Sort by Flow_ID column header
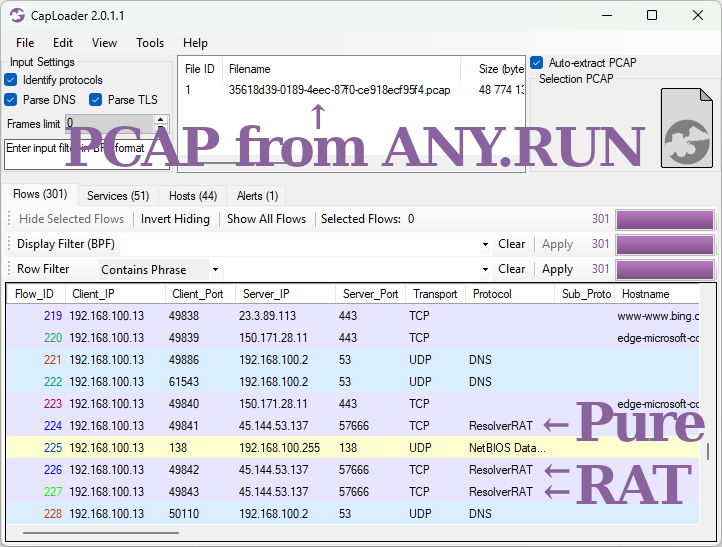Viewport: 722px width, 547px height. [x=35, y=294]
